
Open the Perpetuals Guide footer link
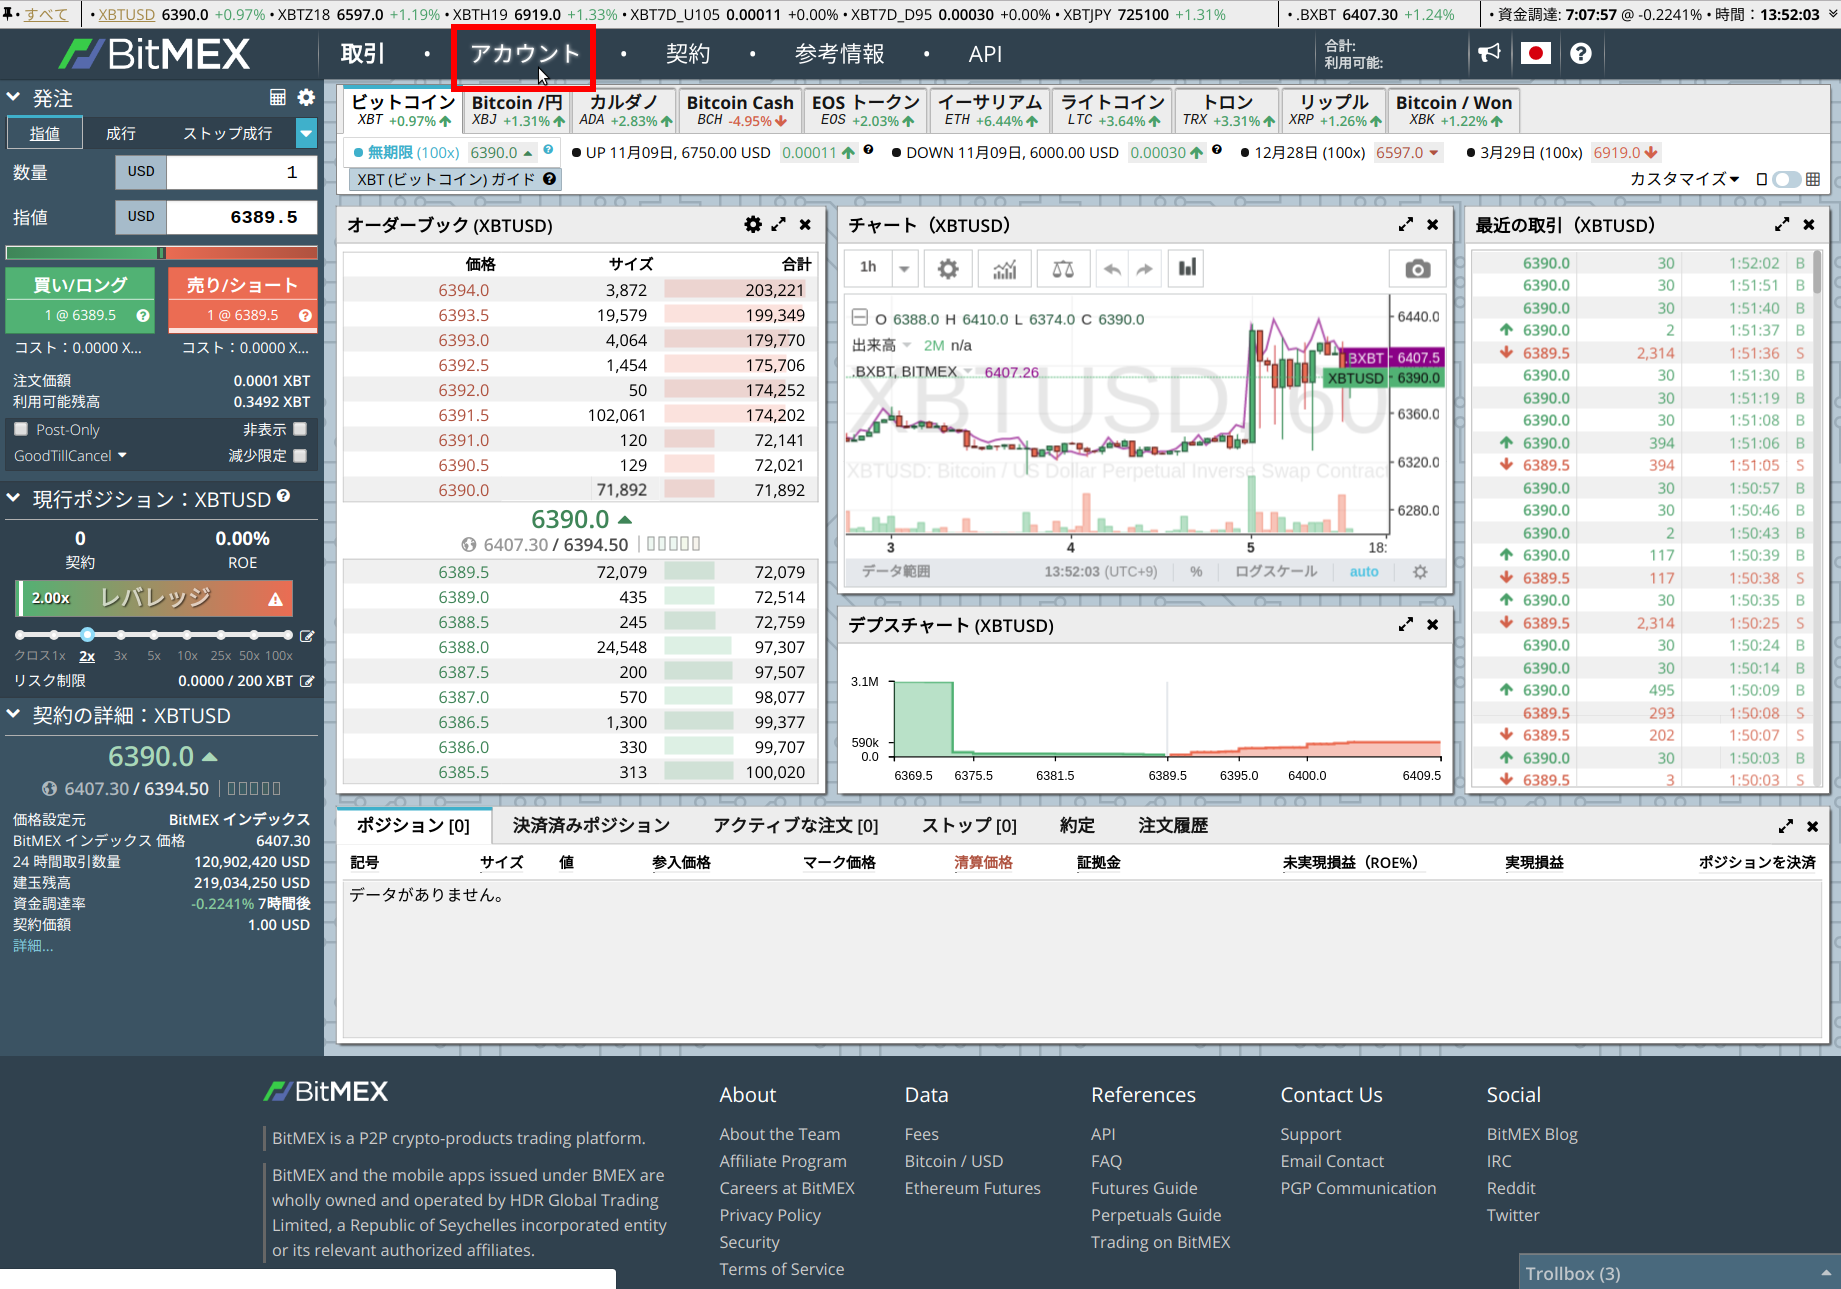pos(1156,1215)
